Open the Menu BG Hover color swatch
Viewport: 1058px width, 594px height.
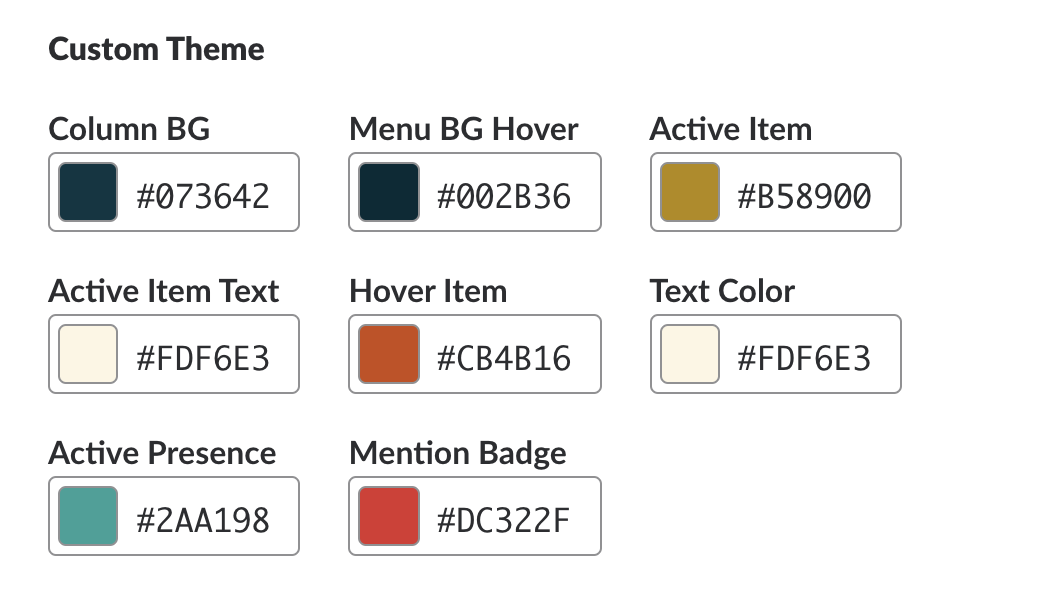click(389, 192)
